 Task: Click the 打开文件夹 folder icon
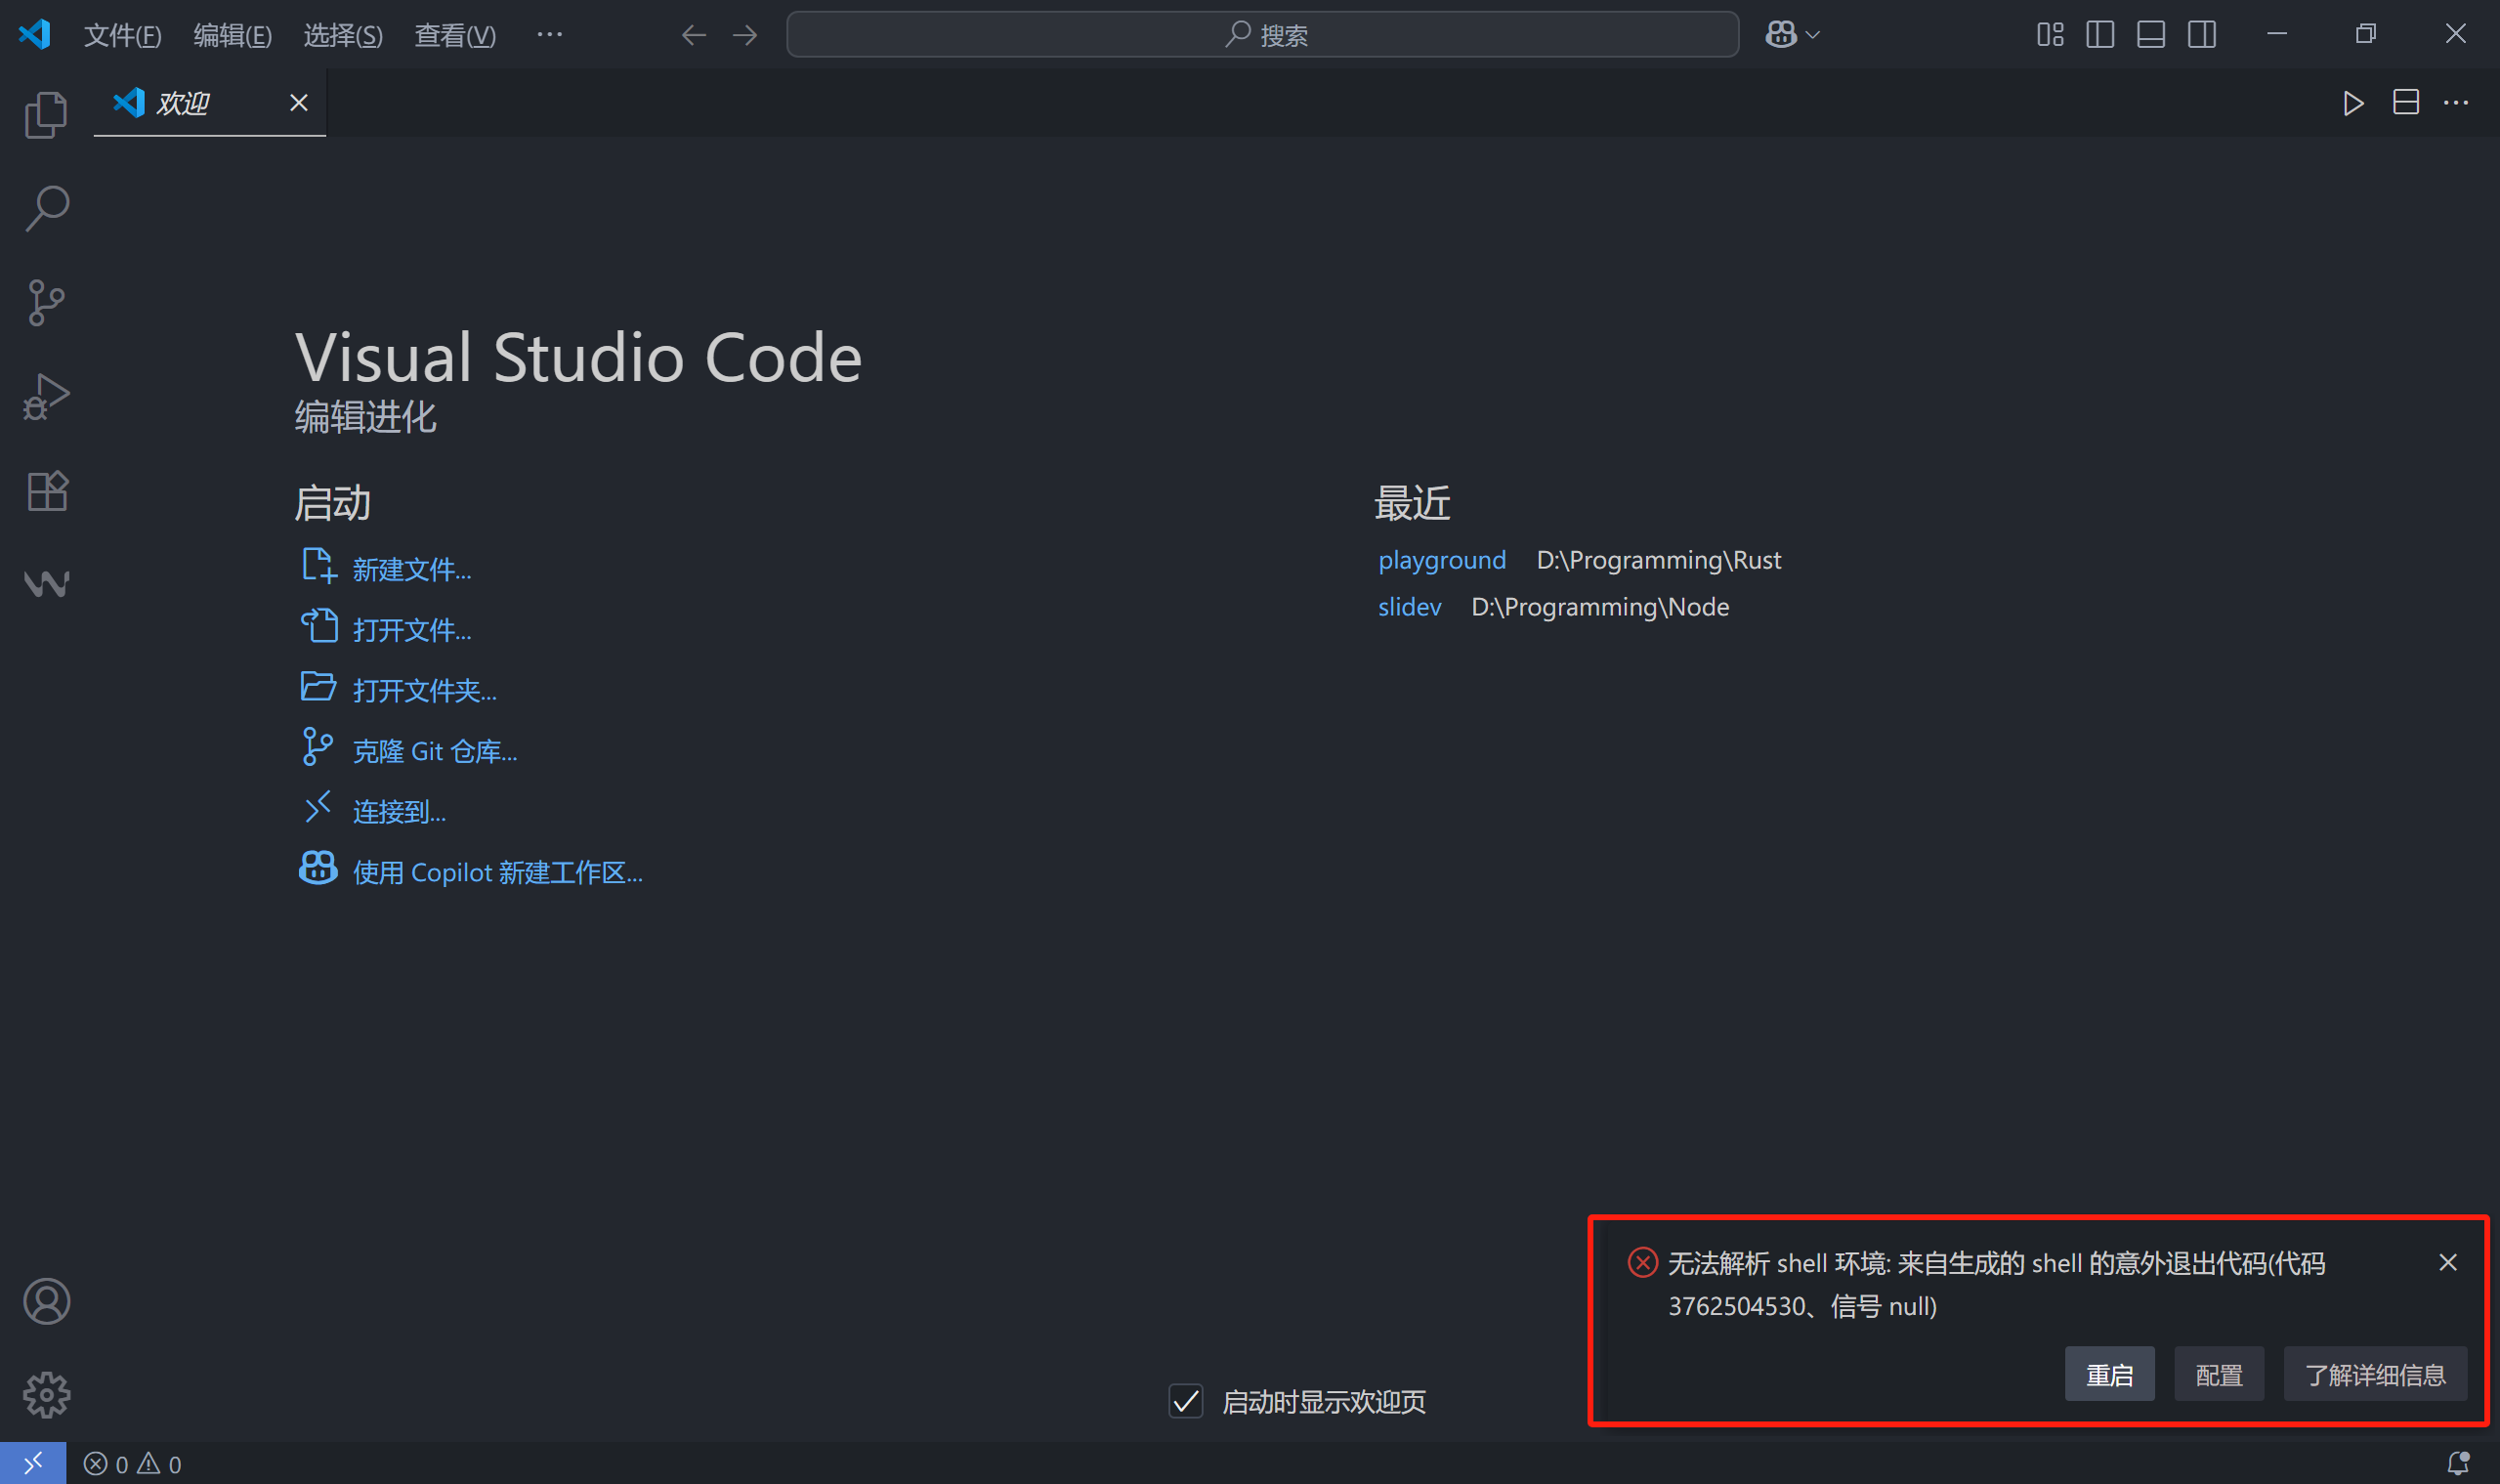pos(318,687)
